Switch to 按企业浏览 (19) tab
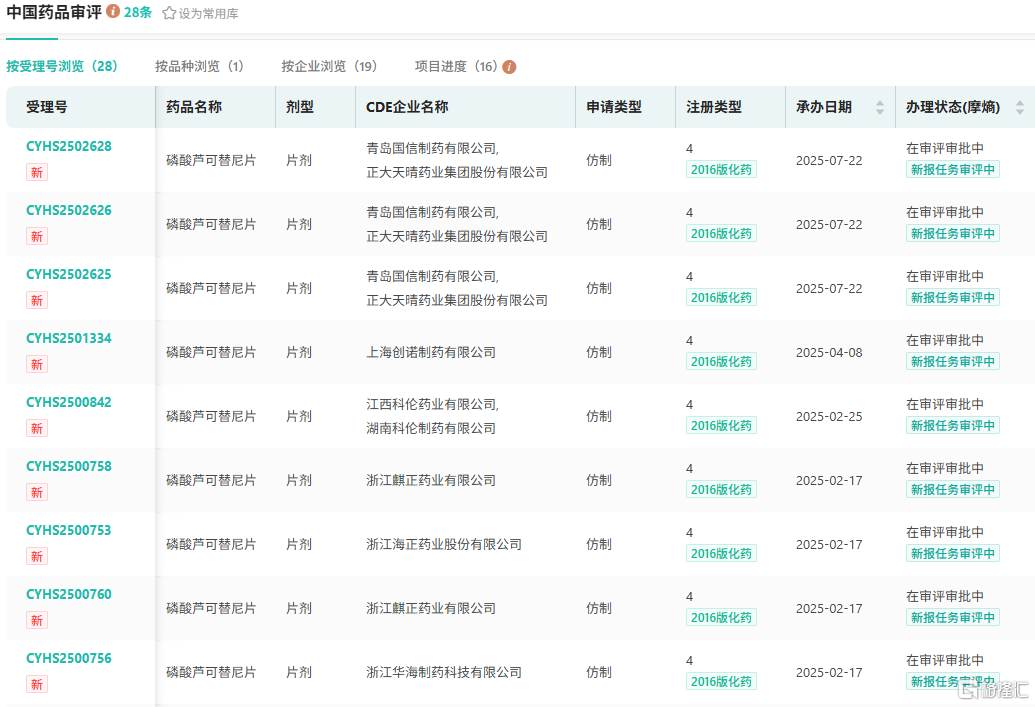 point(329,66)
